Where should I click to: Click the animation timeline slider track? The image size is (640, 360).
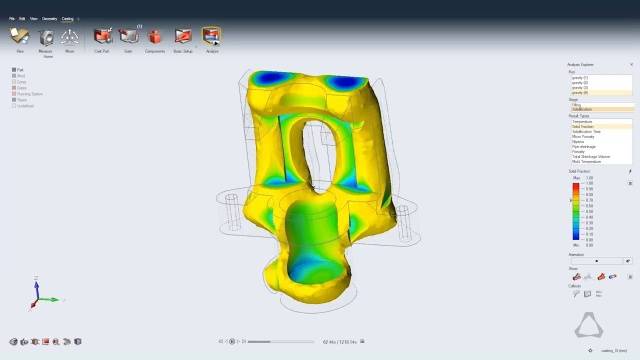click(280, 342)
